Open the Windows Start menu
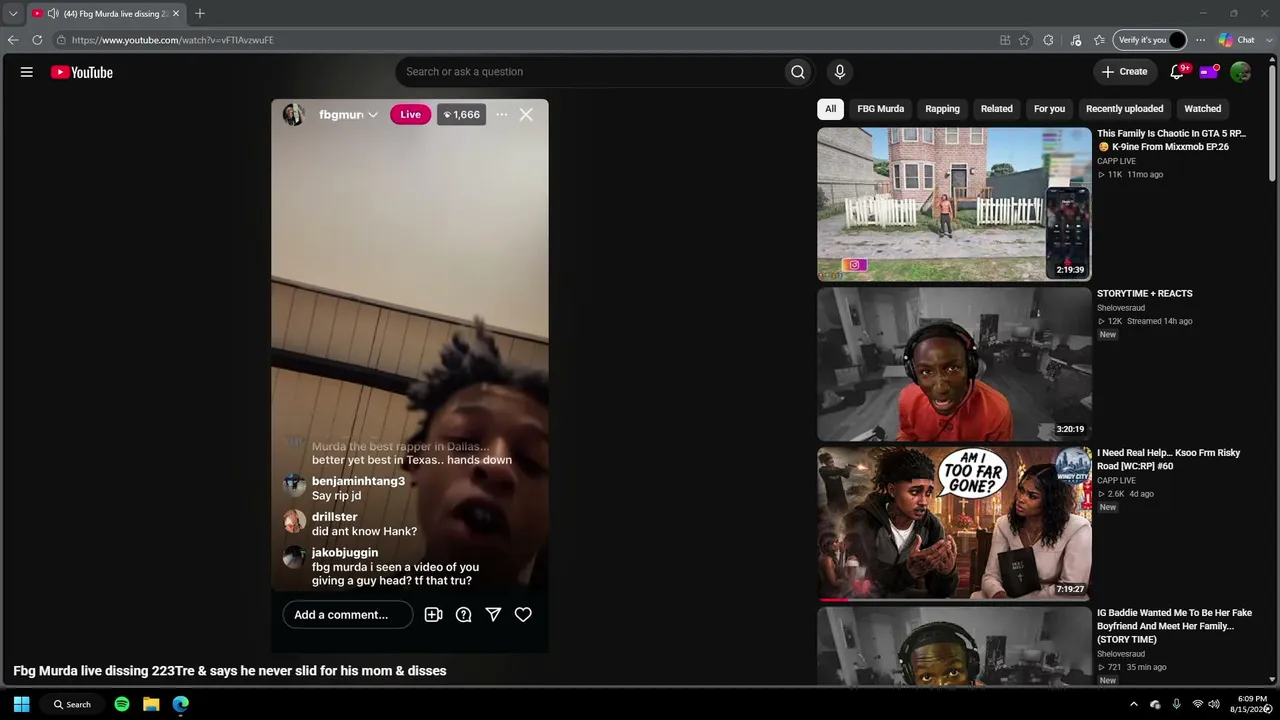The image size is (1280, 720). pyautogui.click(x=21, y=704)
